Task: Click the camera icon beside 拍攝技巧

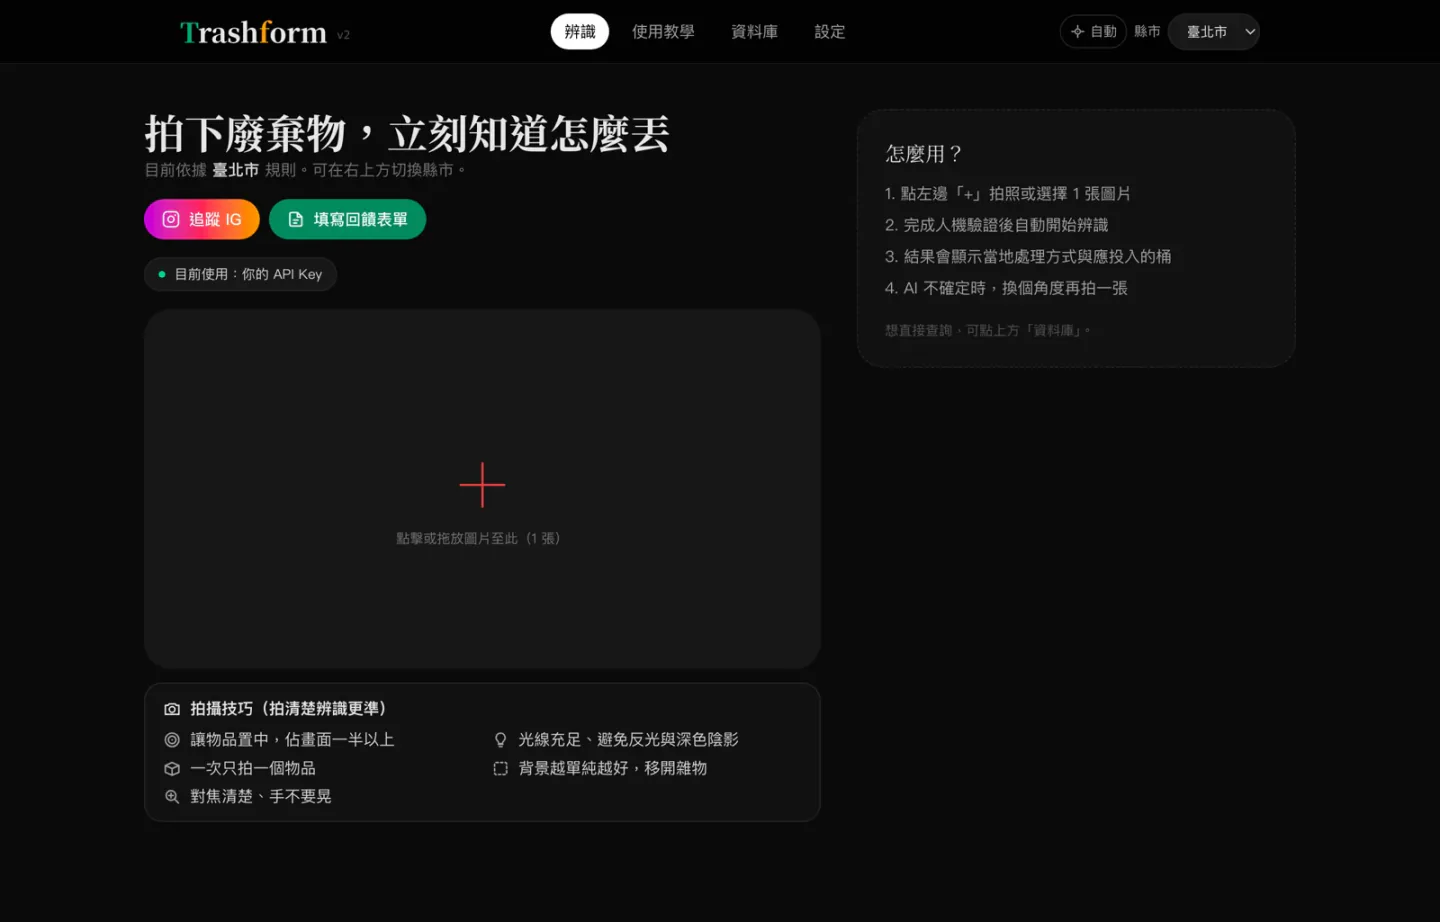Action: point(172,709)
